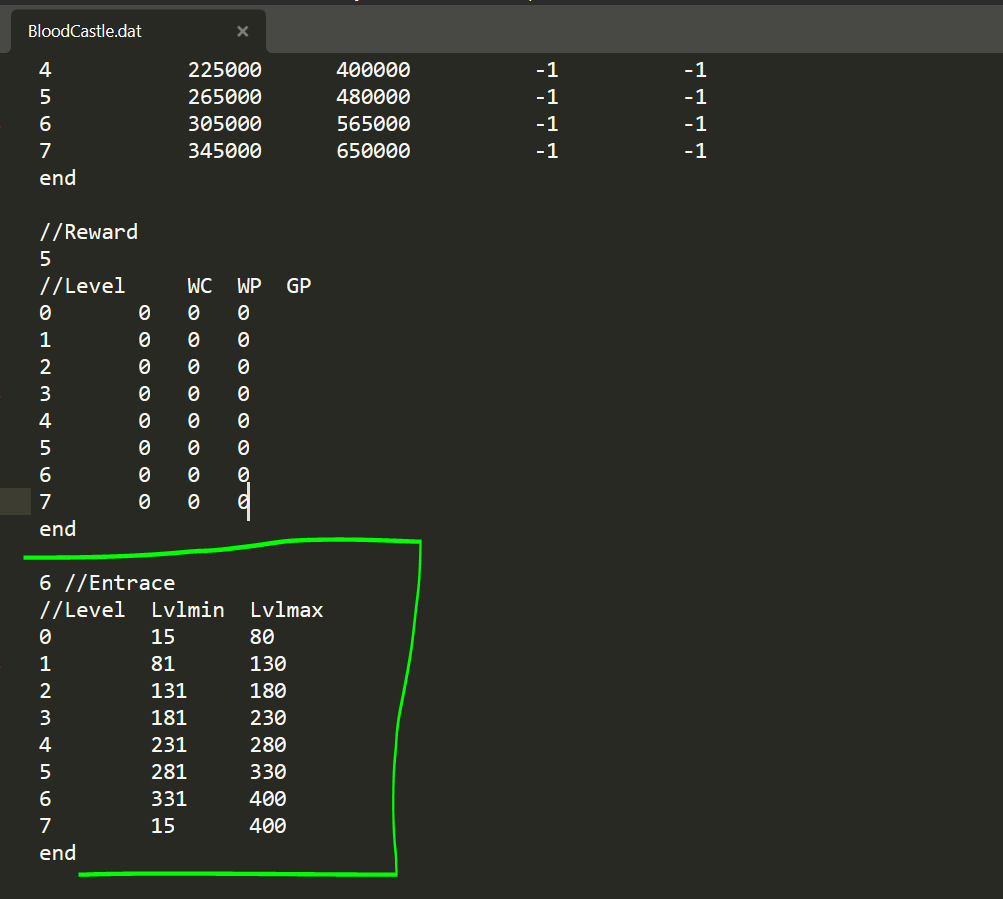Viewport: 1003px width, 899px height.
Task: Place cursor on the WC column header
Action: click(200, 286)
